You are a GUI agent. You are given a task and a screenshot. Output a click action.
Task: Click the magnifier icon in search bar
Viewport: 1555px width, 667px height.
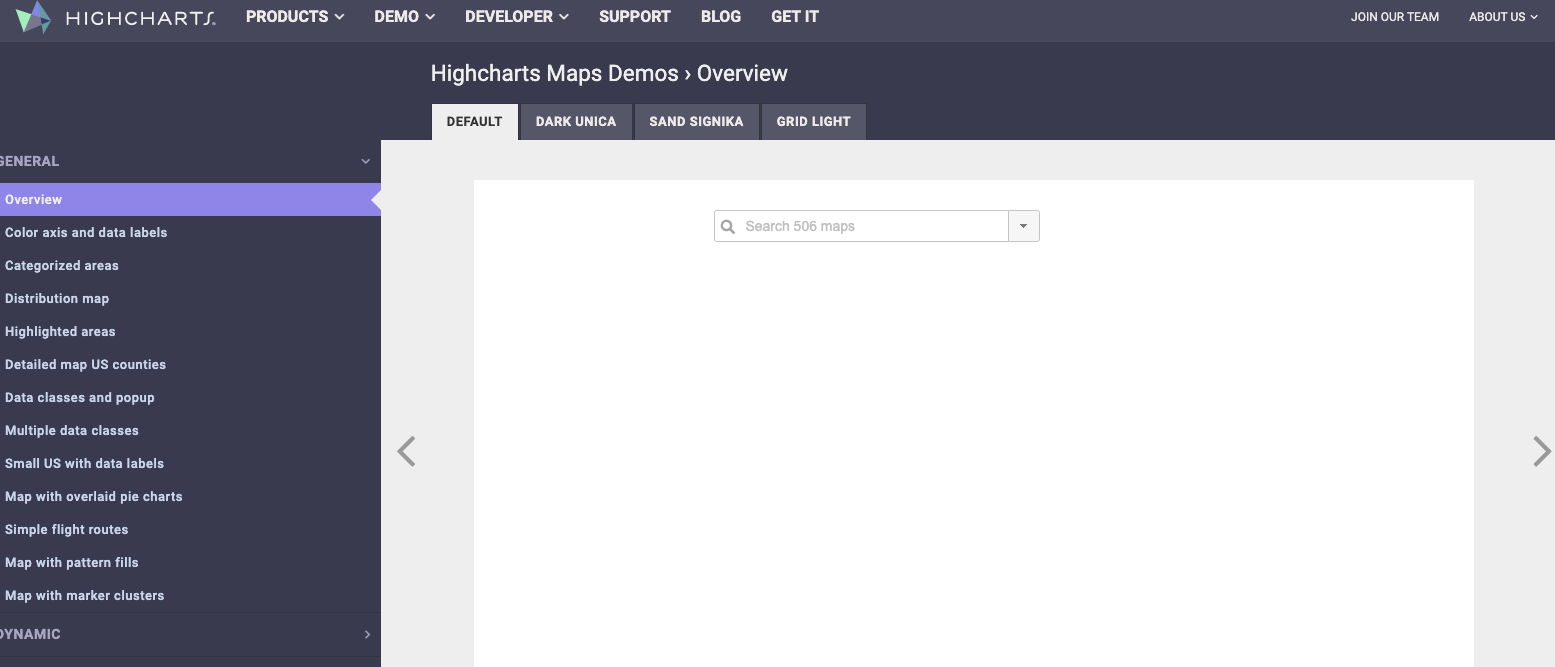tap(727, 226)
